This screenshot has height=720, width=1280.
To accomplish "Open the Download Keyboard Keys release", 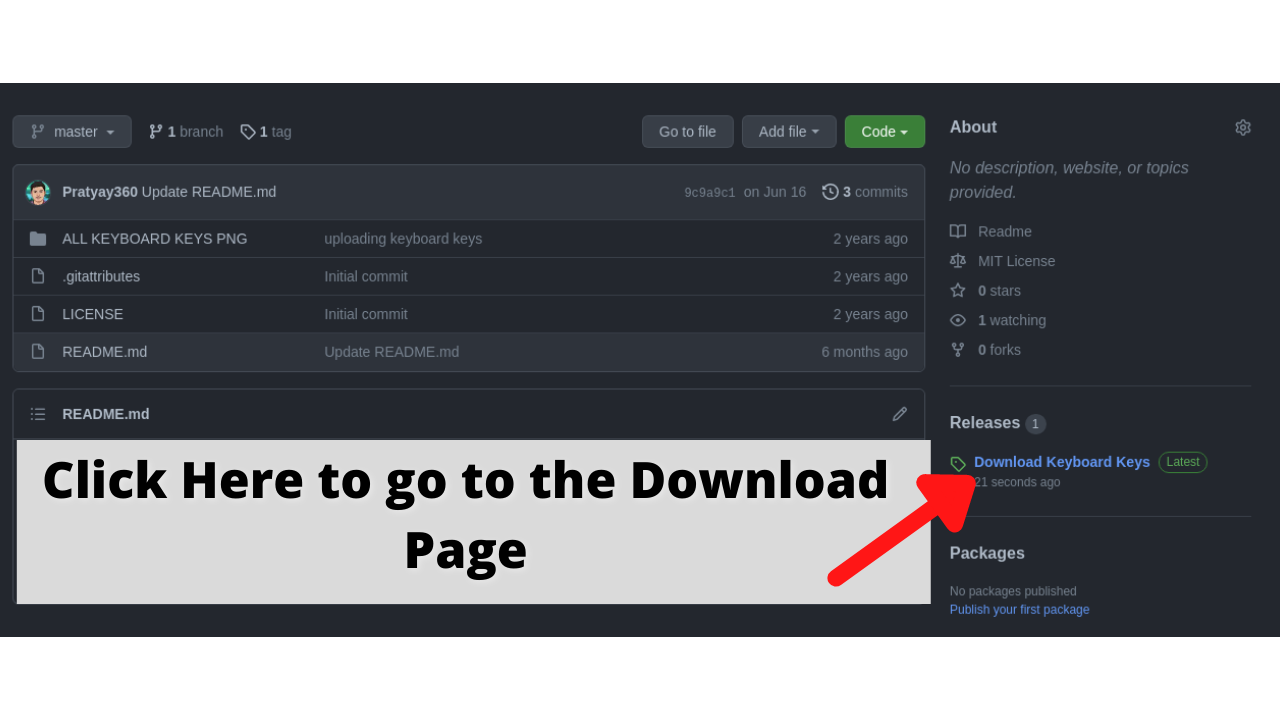I will pos(1062,462).
